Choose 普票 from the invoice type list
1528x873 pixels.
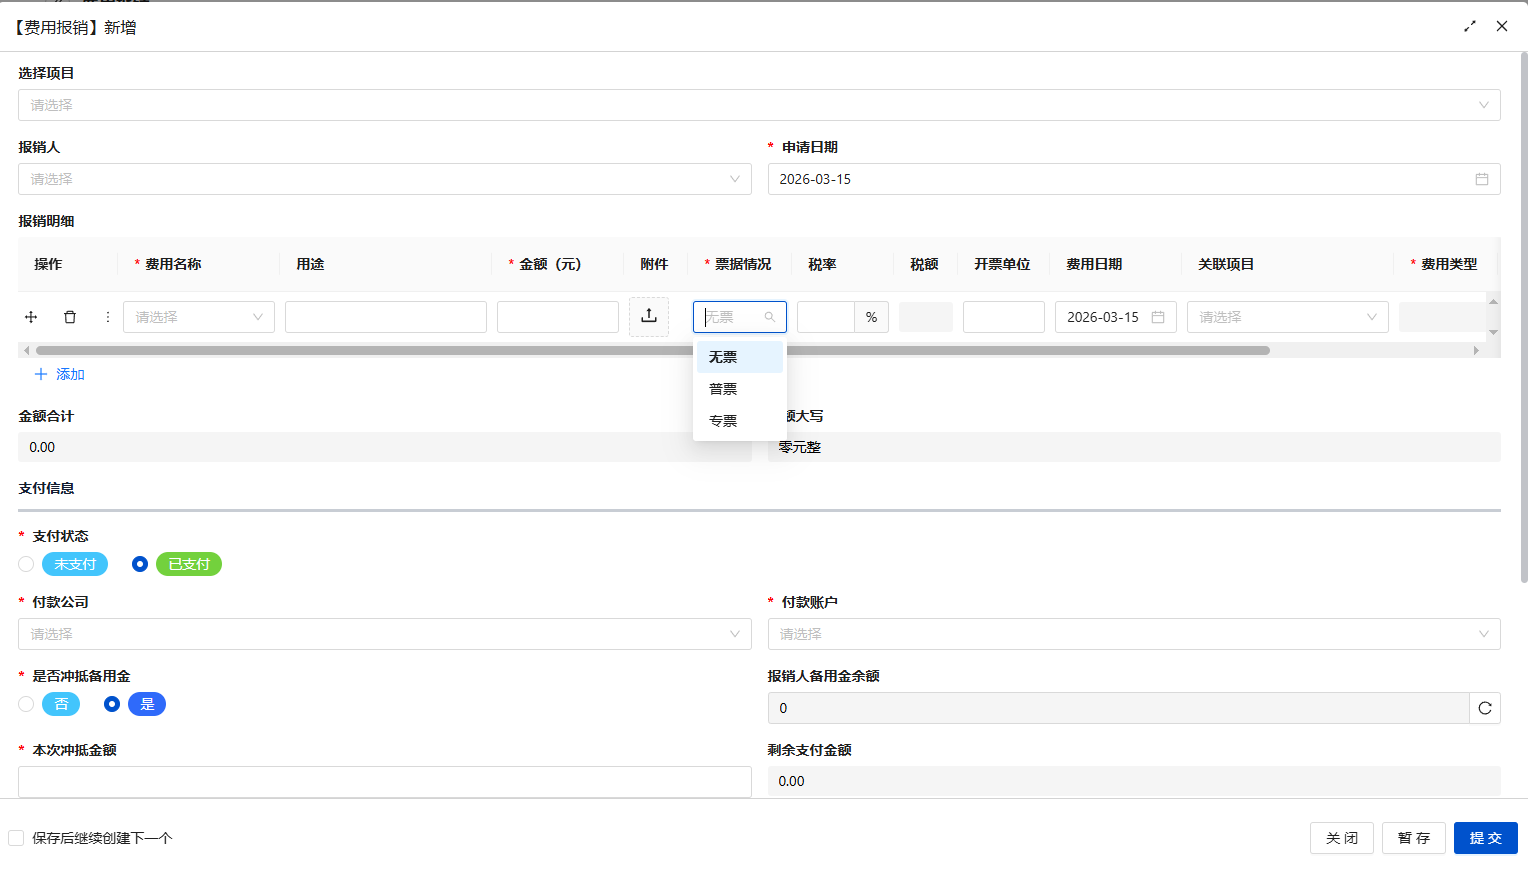(723, 389)
